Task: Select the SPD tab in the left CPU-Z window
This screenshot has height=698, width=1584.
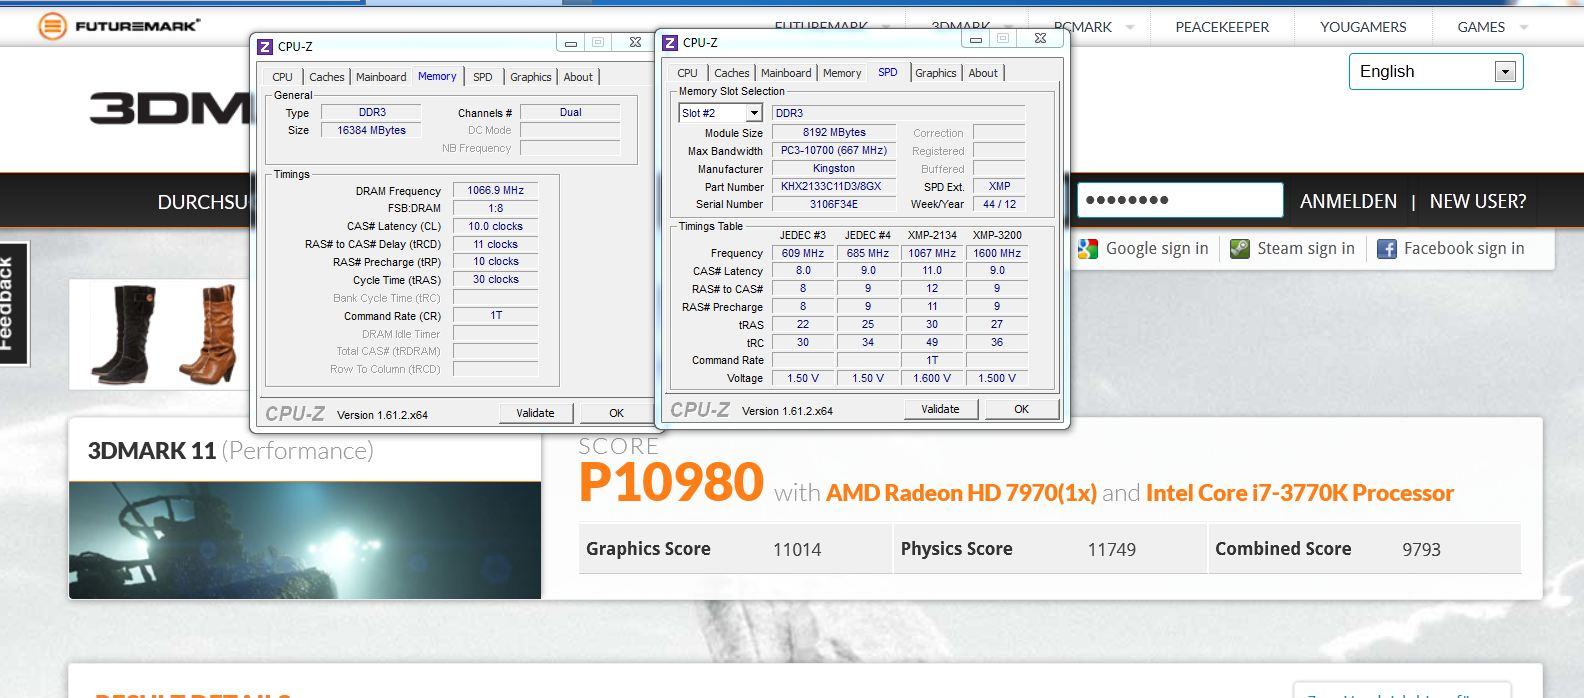Action: click(483, 77)
